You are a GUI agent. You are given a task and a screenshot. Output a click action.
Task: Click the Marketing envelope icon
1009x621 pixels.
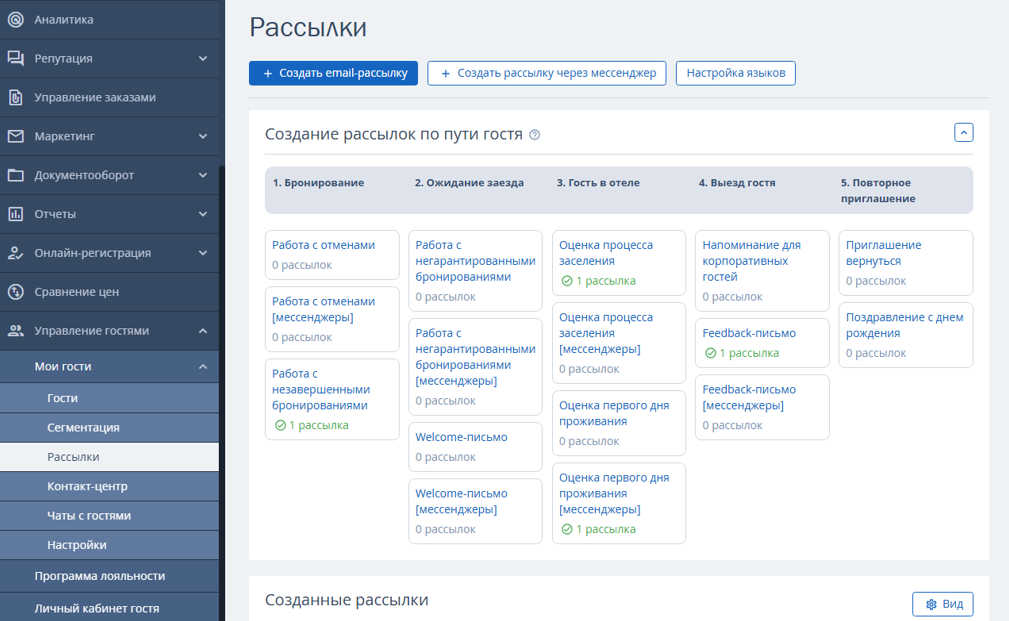click(16, 136)
